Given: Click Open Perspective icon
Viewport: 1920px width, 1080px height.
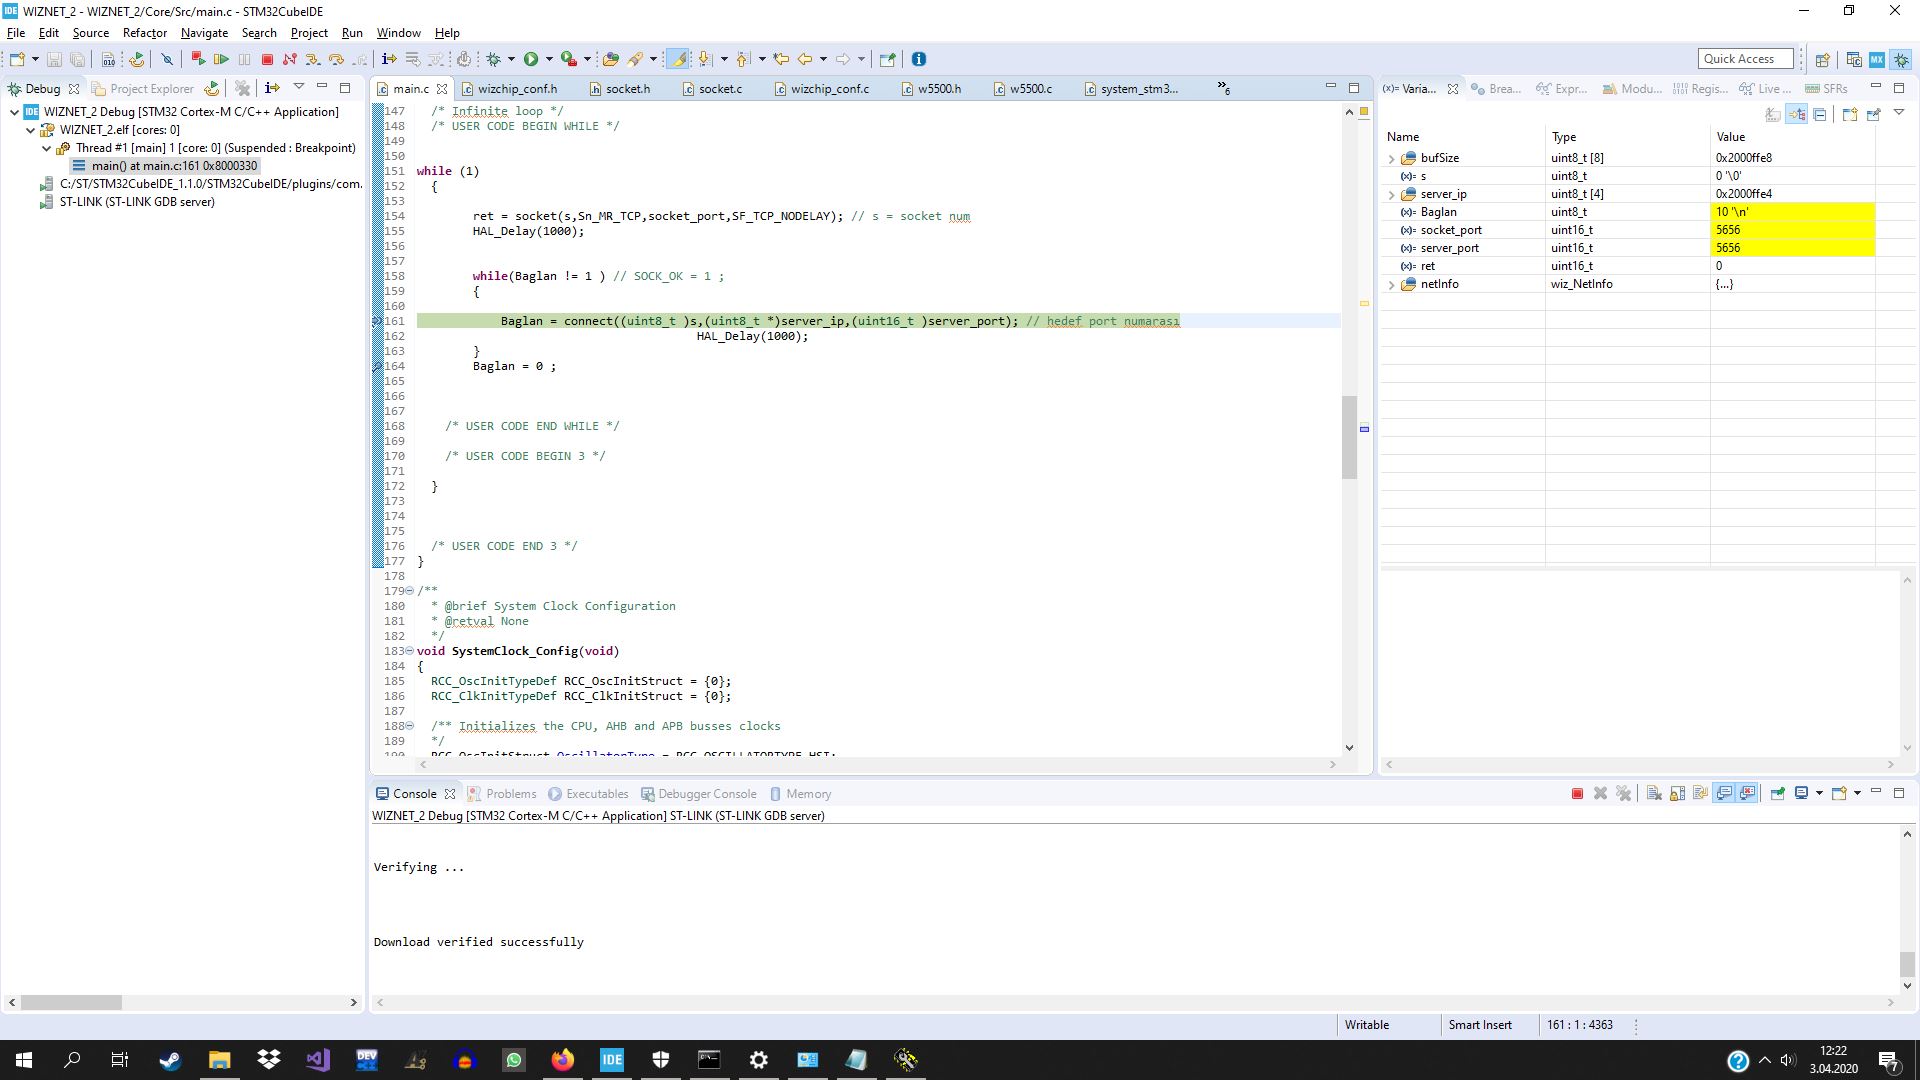Looking at the screenshot, I should [1822, 59].
